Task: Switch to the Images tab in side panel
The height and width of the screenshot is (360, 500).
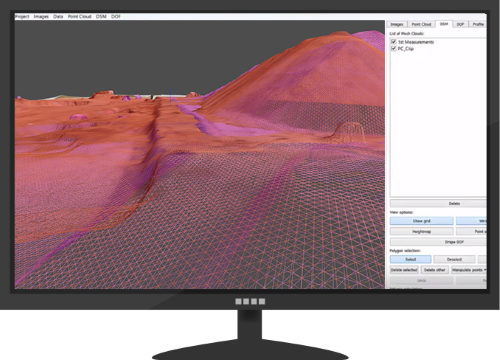Action: tap(397, 24)
